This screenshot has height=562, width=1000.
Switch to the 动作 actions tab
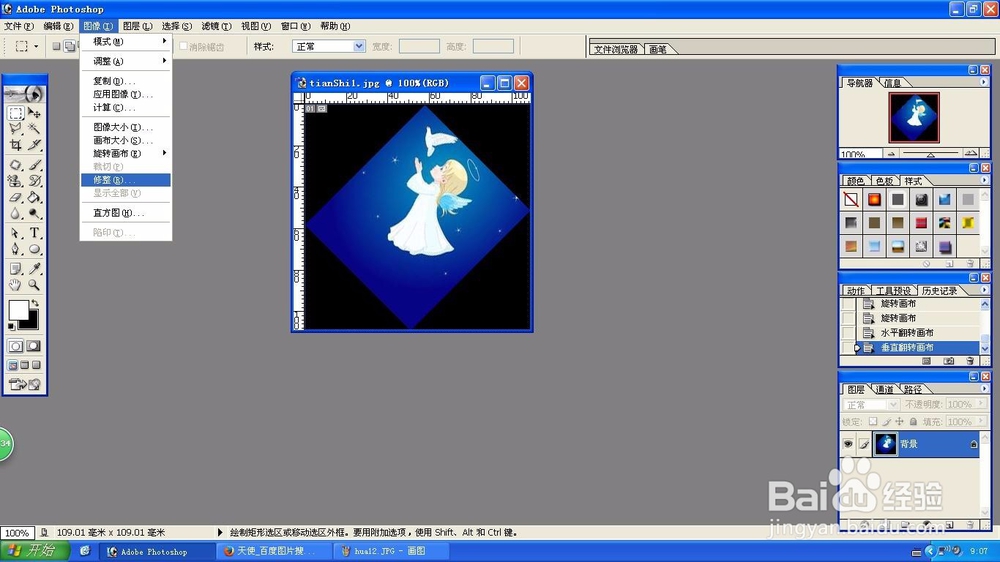coord(856,291)
